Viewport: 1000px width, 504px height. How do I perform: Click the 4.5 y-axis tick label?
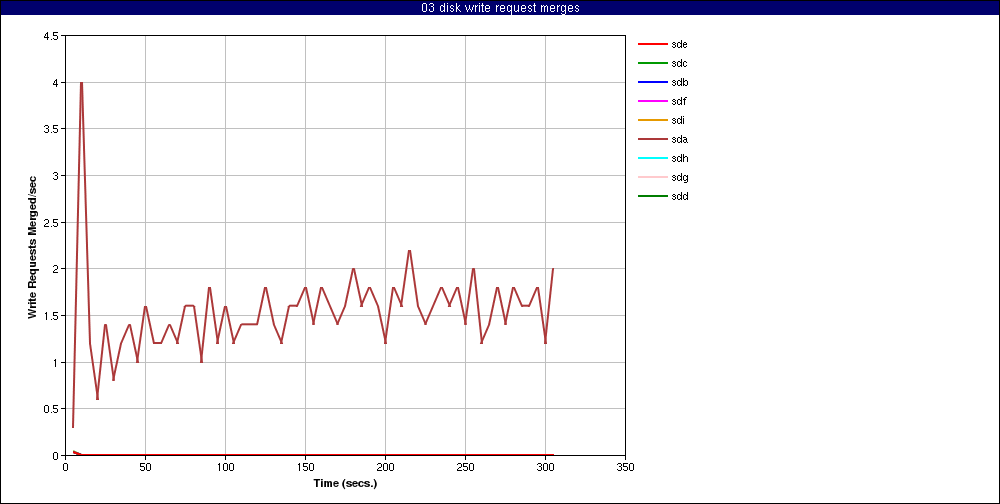[52, 36]
